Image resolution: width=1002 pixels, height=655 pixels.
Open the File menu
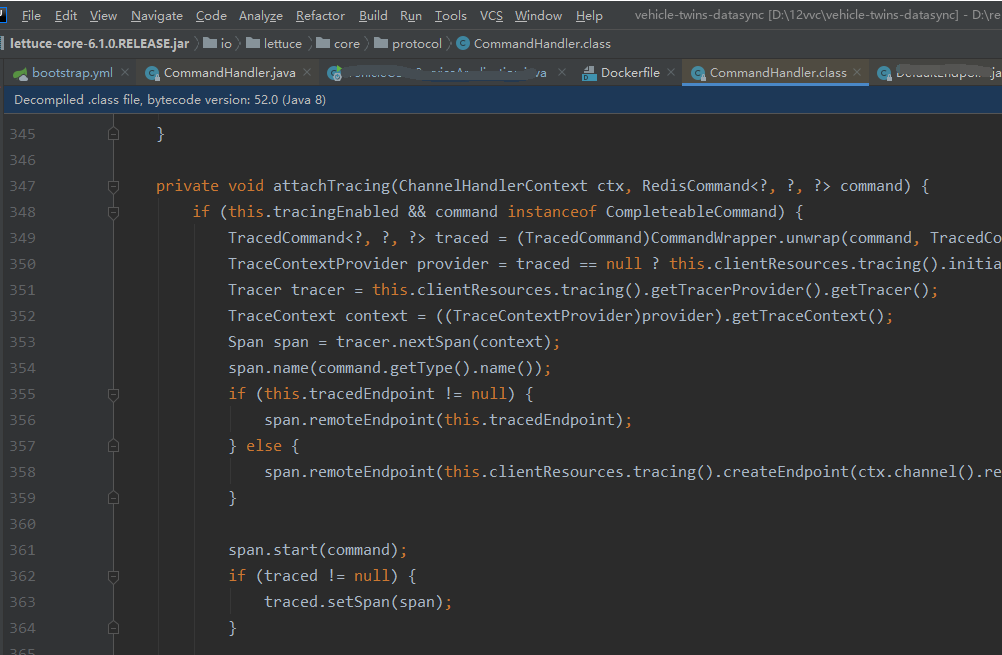pos(31,15)
